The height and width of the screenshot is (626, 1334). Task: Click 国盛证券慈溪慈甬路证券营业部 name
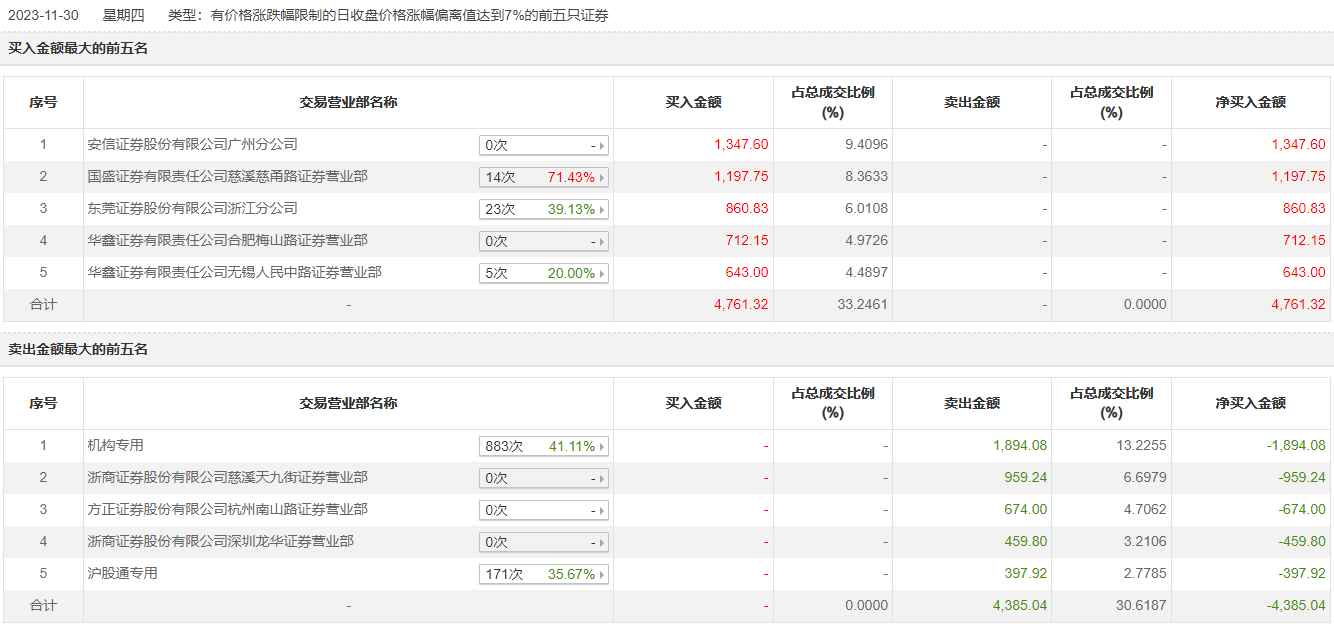click(x=227, y=177)
